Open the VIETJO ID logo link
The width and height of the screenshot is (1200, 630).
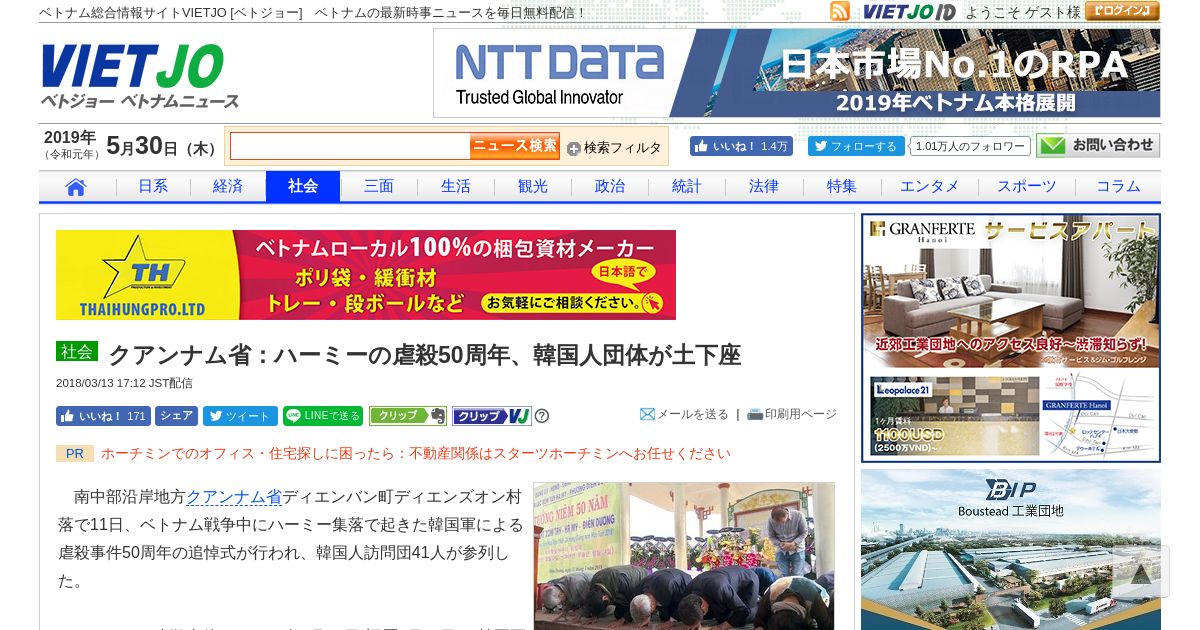click(x=909, y=12)
